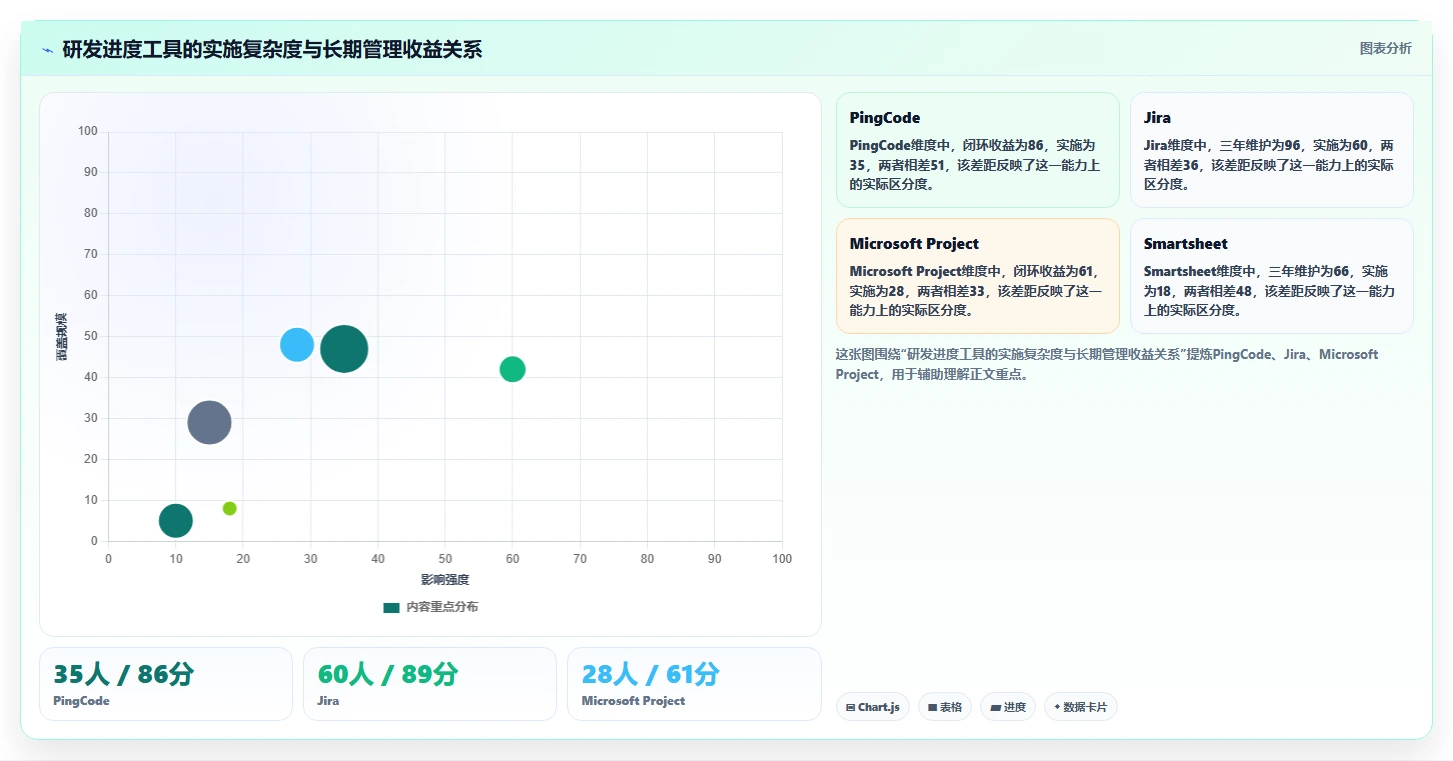Open the Microsoft Project insight card

tap(977, 276)
